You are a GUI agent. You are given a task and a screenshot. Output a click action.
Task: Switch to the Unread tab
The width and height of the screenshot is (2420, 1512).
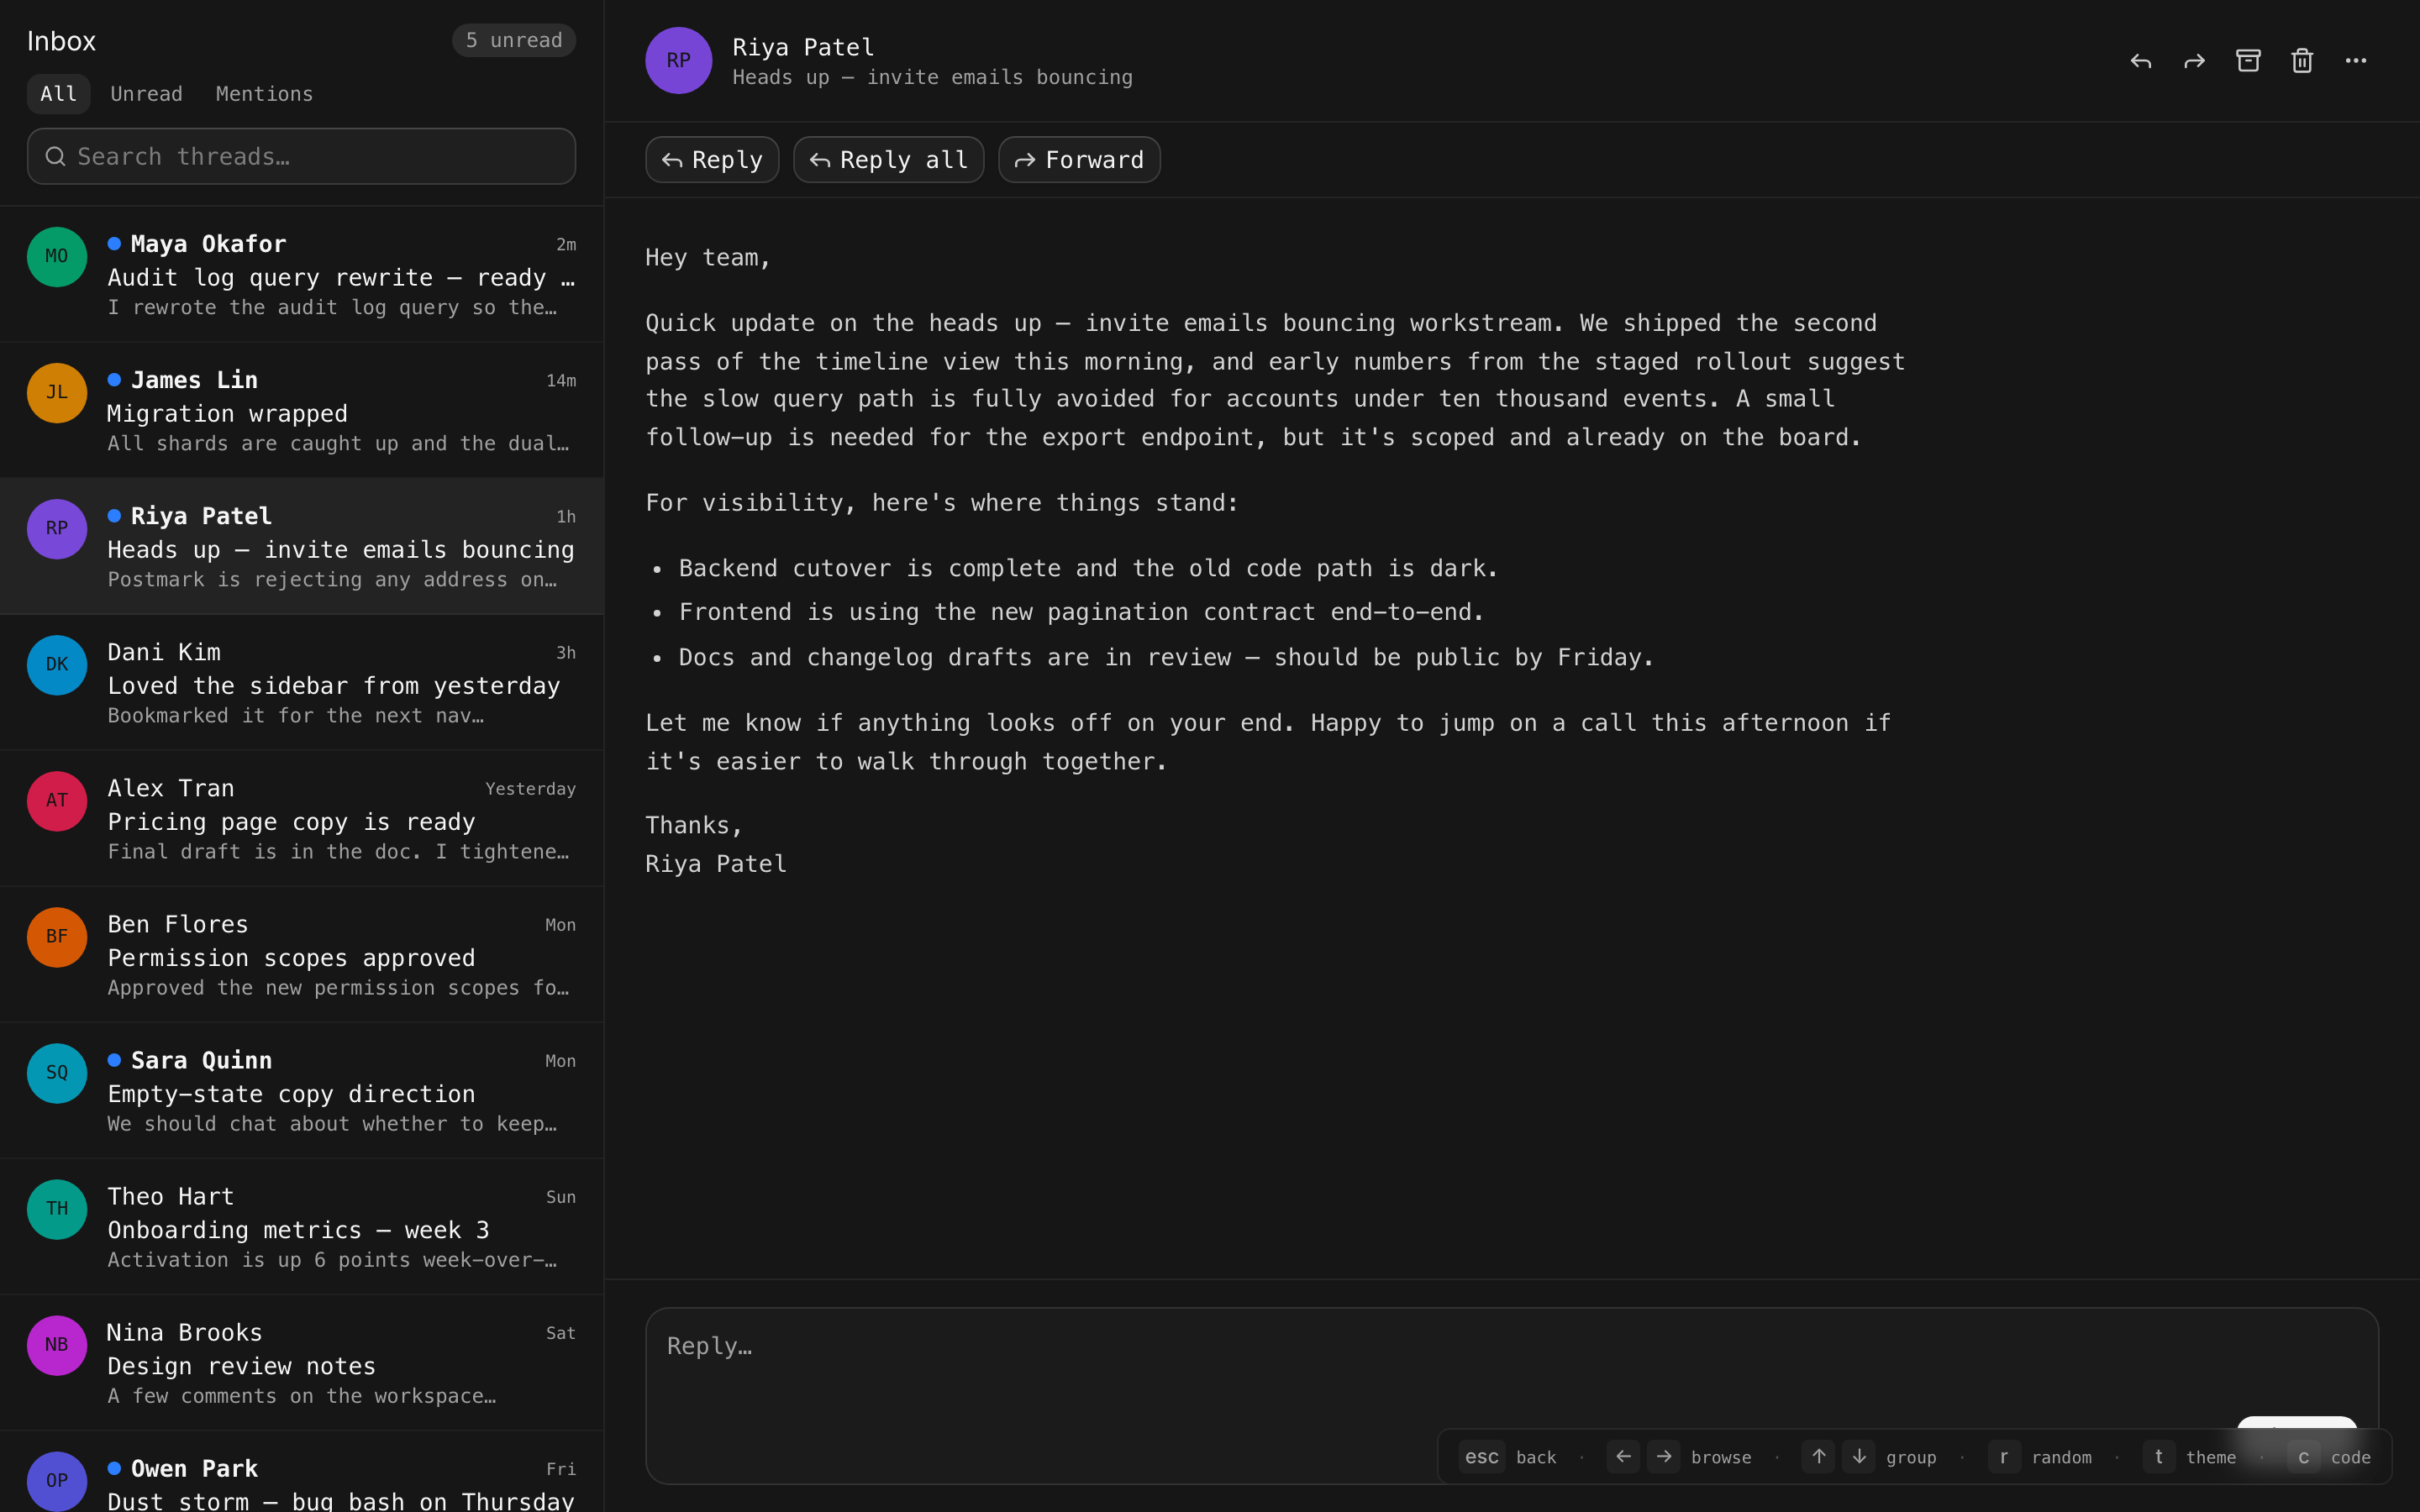pyautogui.click(x=146, y=94)
